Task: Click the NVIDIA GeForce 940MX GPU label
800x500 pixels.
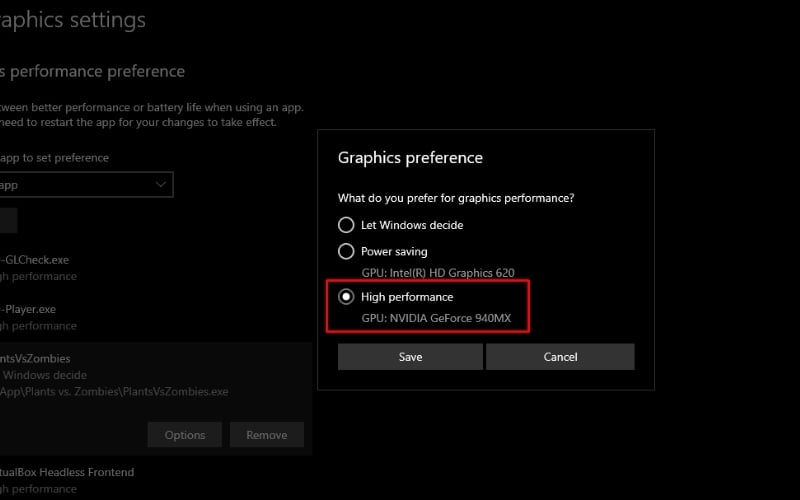Action: (436, 317)
